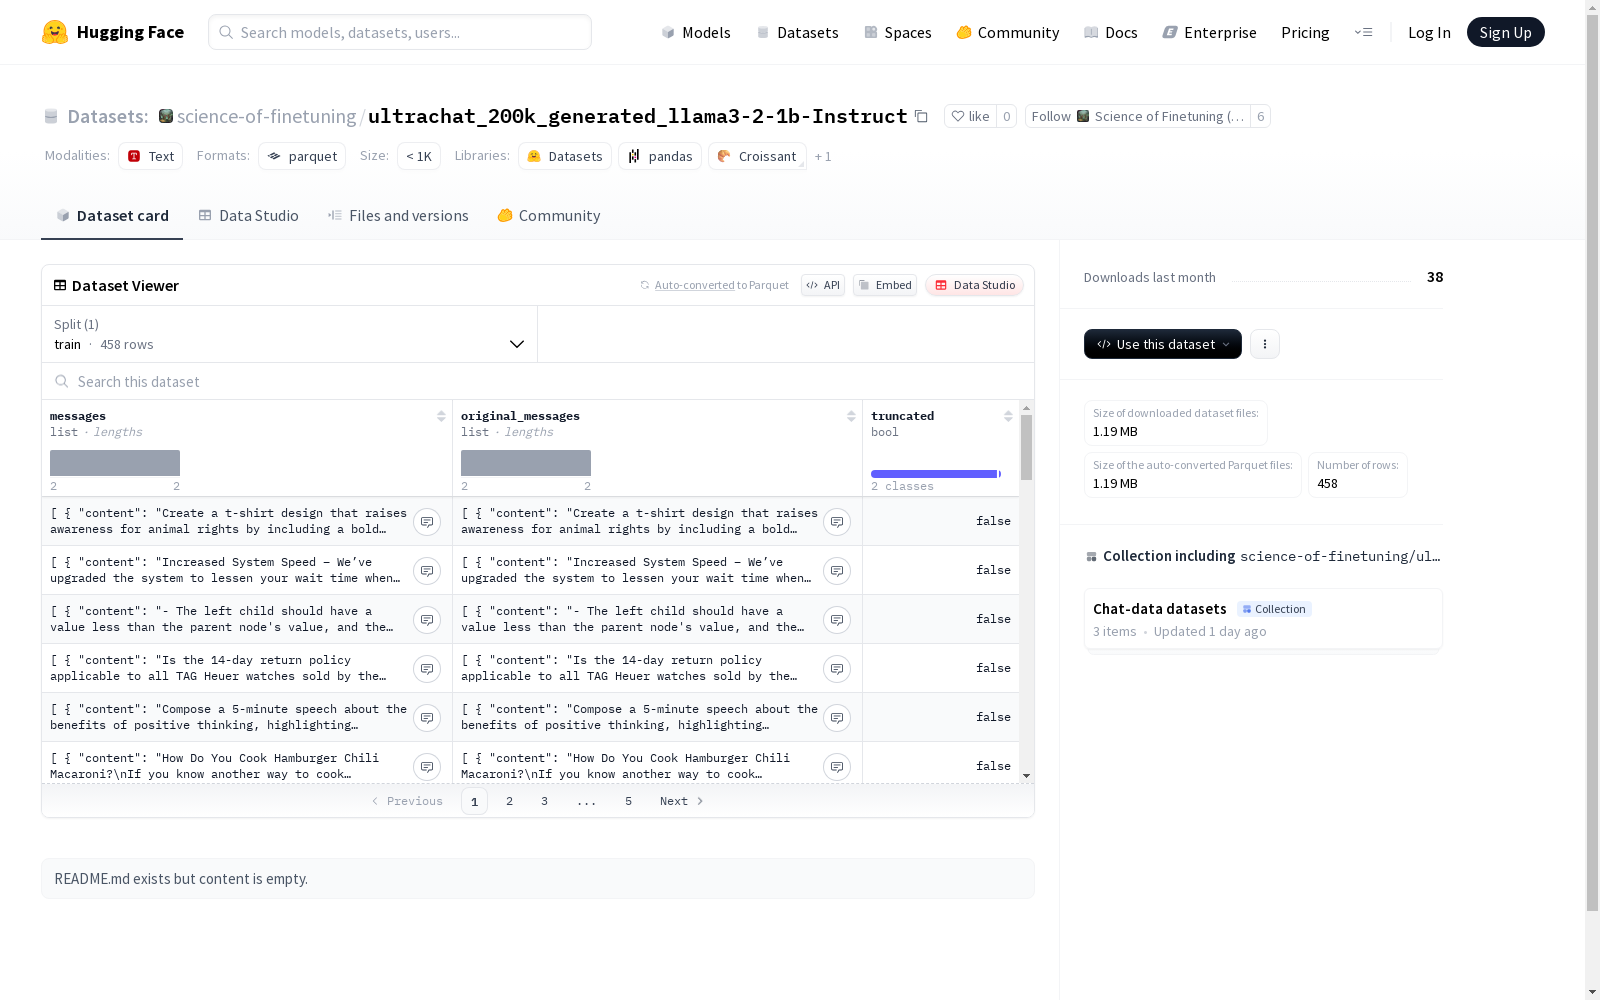The width and height of the screenshot is (1600, 1000).
Task: Click the pandas library tag
Action: 660,156
